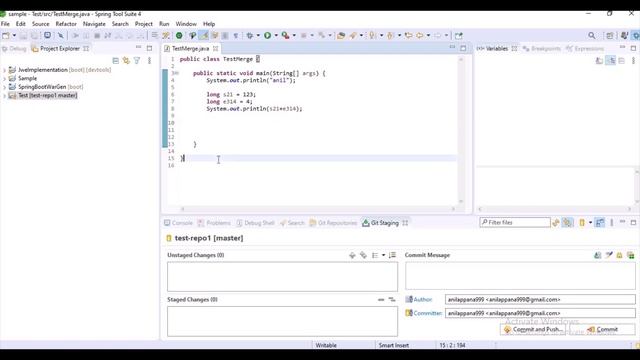Open the Navigate menu
Image resolution: width=640 pixels, height=360 pixels.
tap(94, 24)
